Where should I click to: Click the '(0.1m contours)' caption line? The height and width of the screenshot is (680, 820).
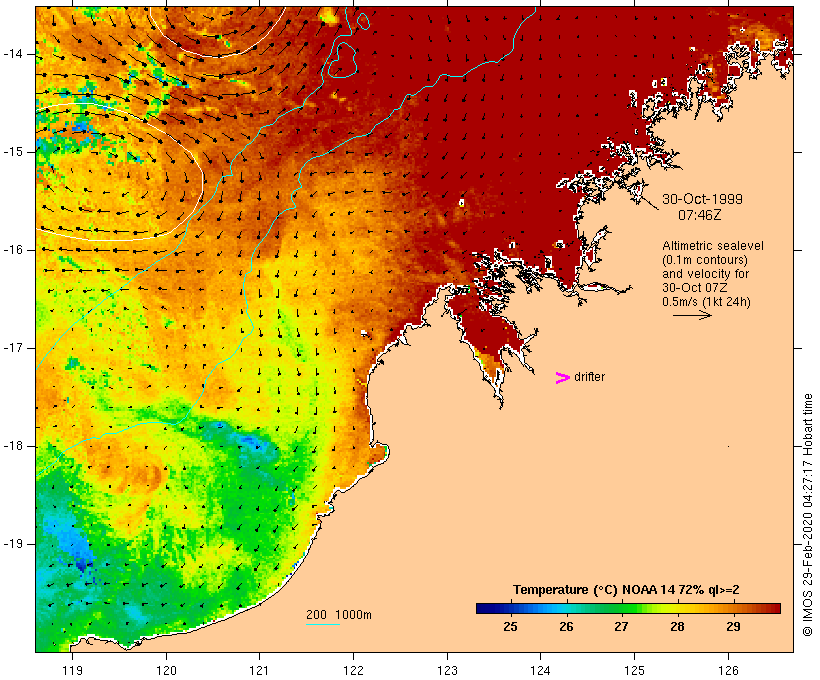(x=705, y=260)
